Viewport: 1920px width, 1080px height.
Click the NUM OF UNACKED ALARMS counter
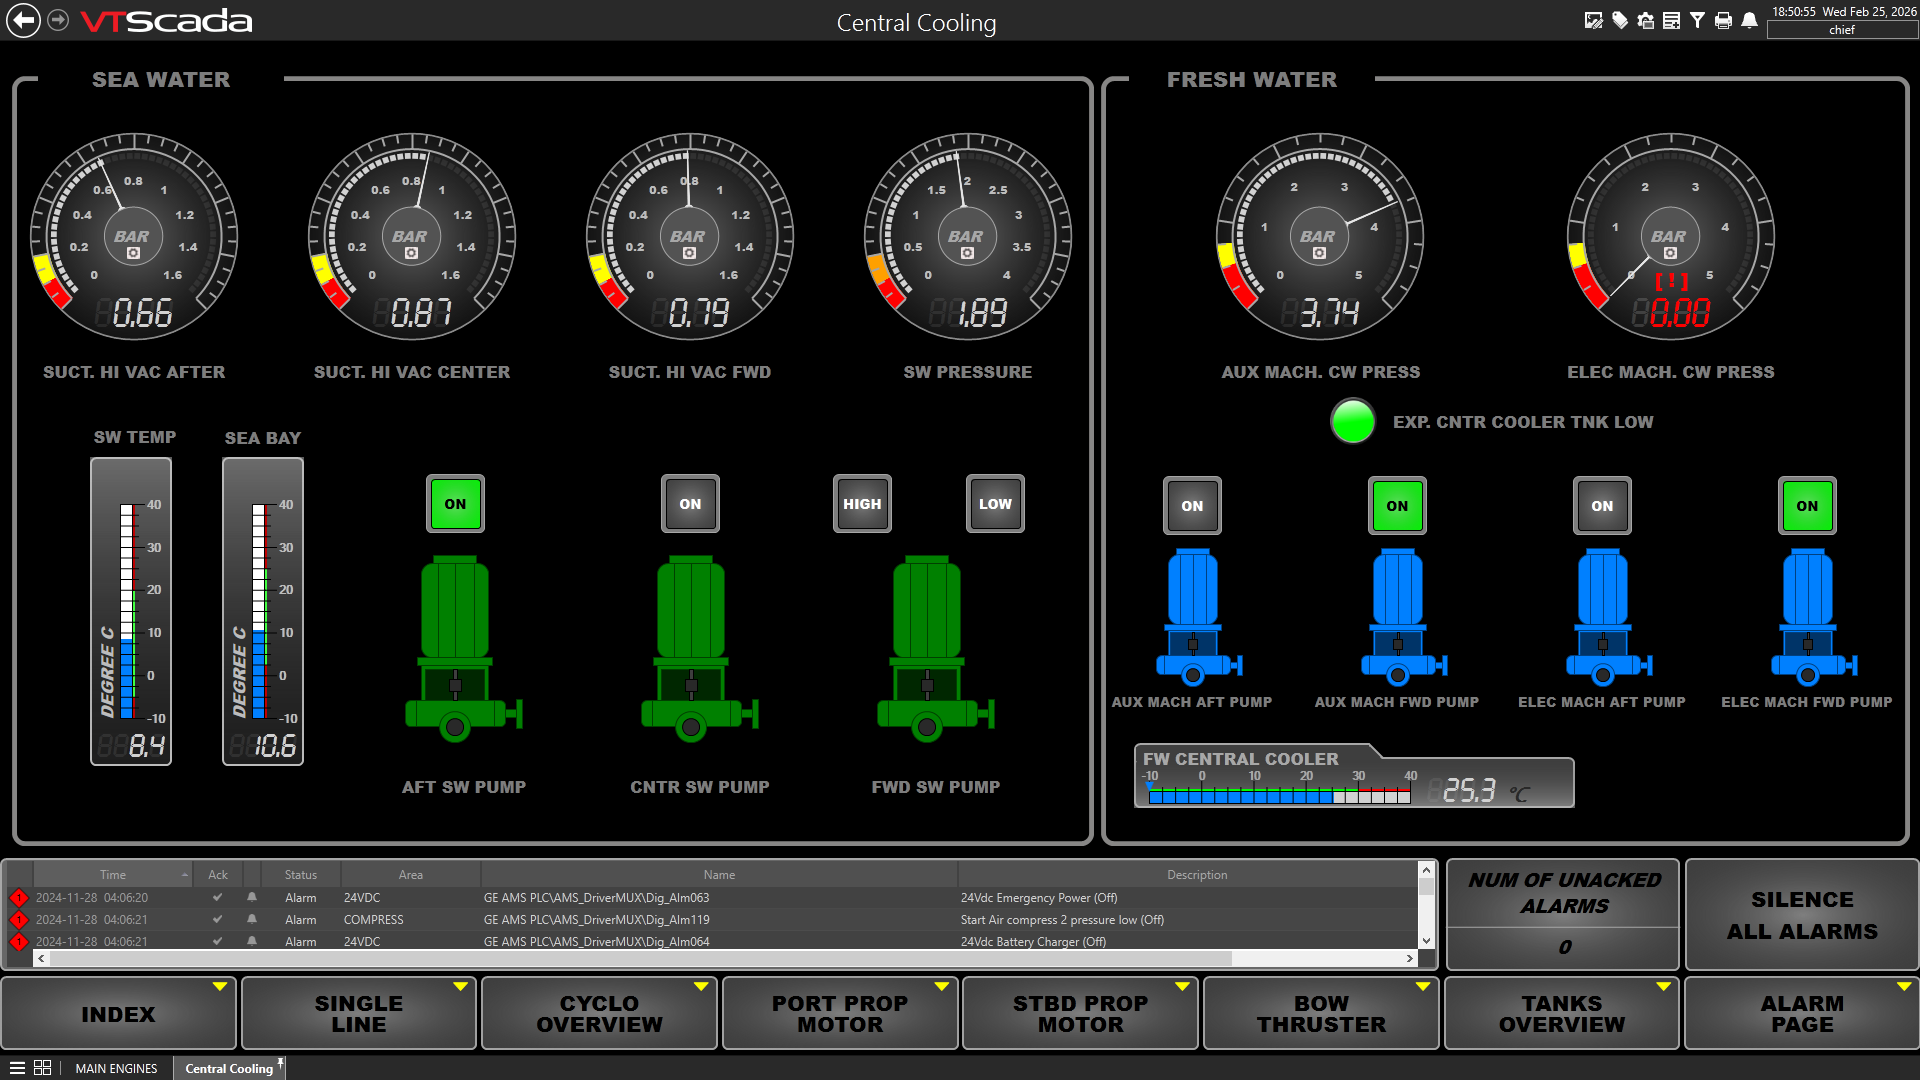tap(1563, 915)
